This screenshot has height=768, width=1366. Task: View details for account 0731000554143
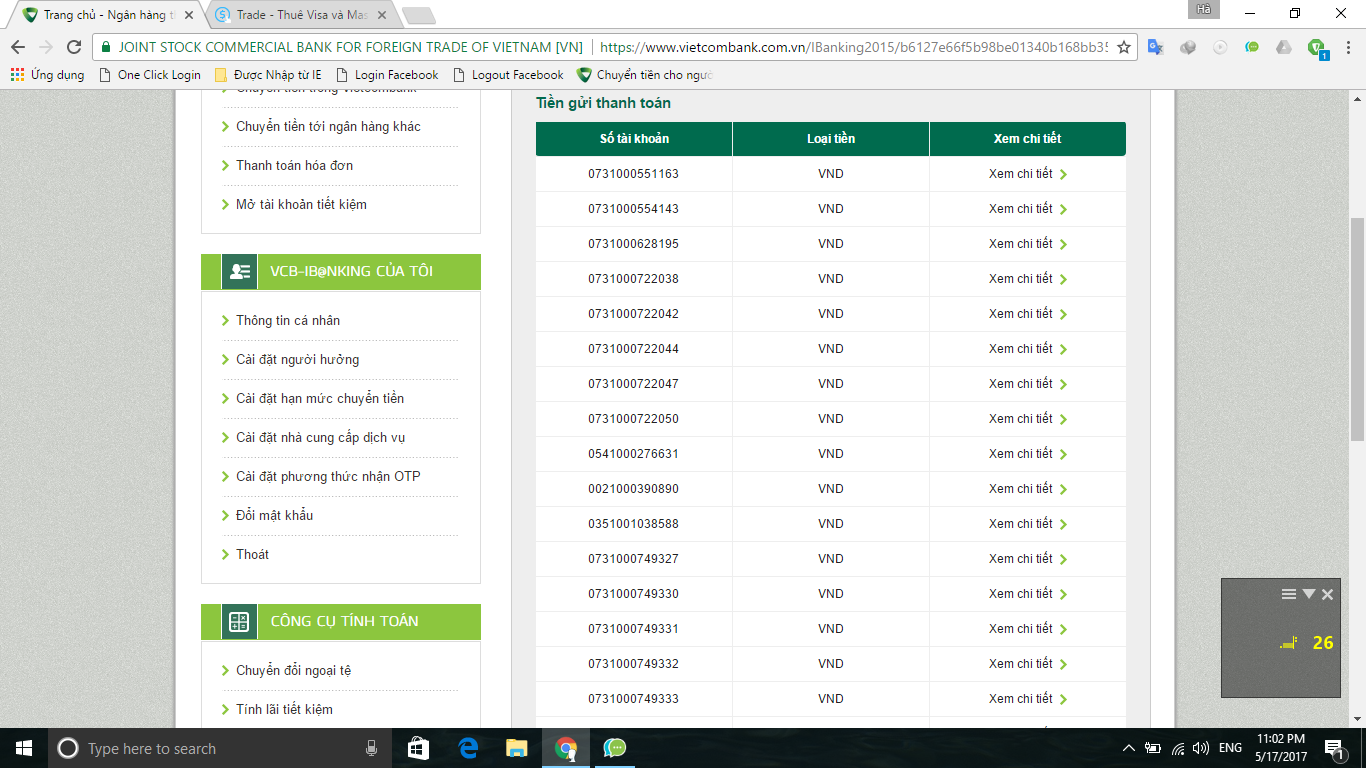click(x=1028, y=209)
